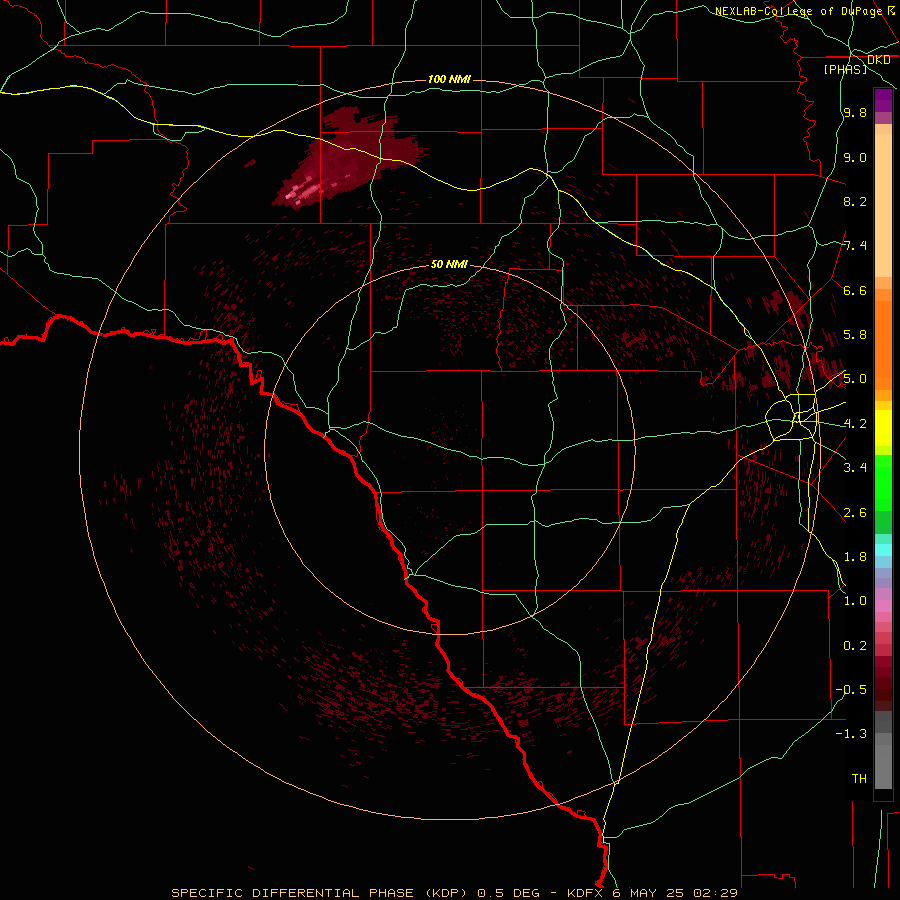This screenshot has height=900, width=900.
Task: Click the -0.5 scale value
Action: pyautogui.click(x=851, y=689)
